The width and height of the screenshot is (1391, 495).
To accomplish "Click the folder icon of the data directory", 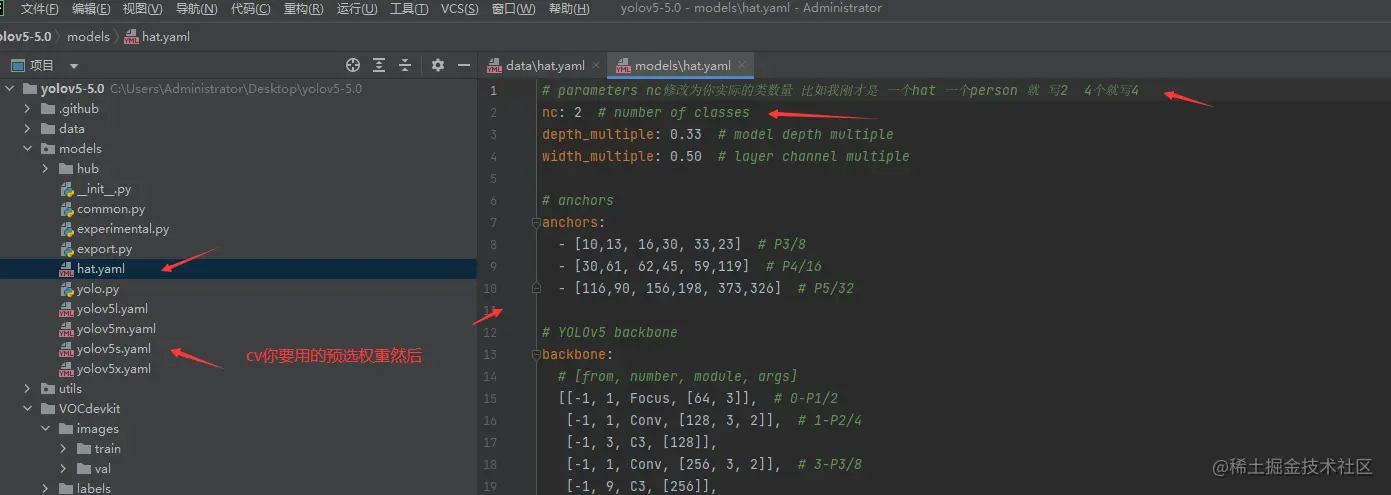I will pyautogui.click(x=49, y=129).
